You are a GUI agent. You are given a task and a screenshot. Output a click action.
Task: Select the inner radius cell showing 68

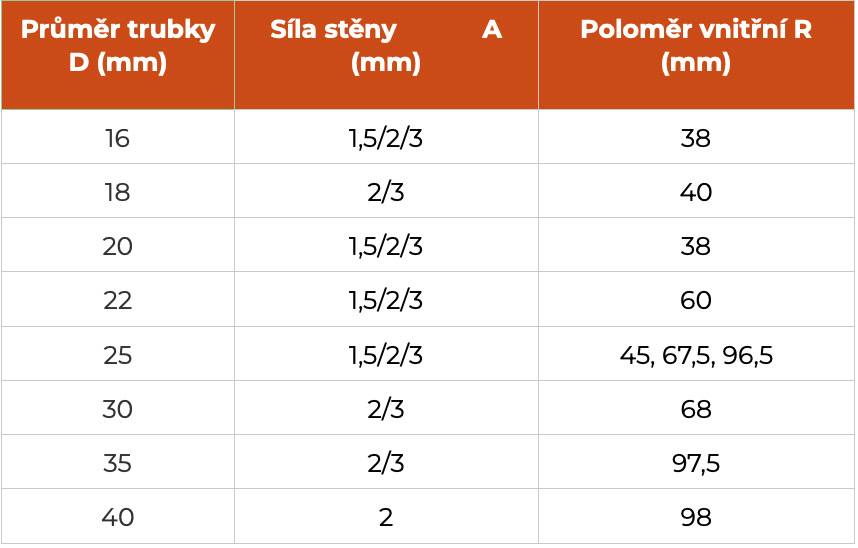[x=696, y=409]
